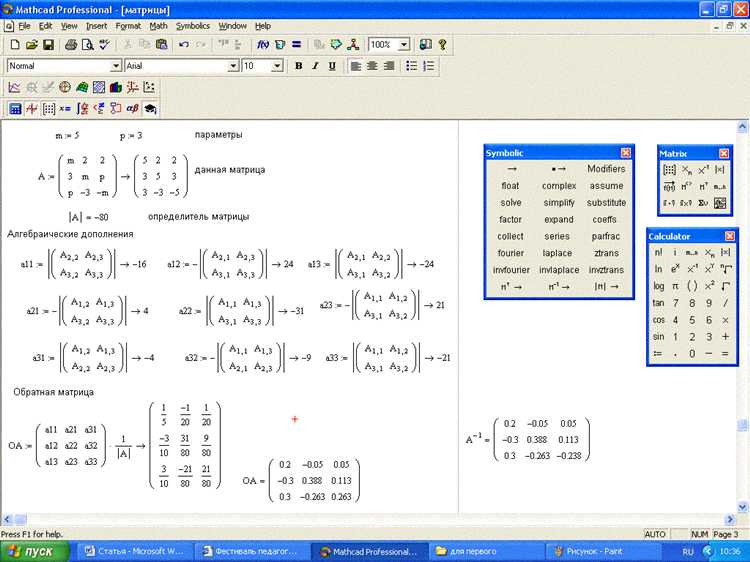The width and height of the screenshot is (750, 562).
Task: Open the Symbolics menu
Action: coord(192,25)
